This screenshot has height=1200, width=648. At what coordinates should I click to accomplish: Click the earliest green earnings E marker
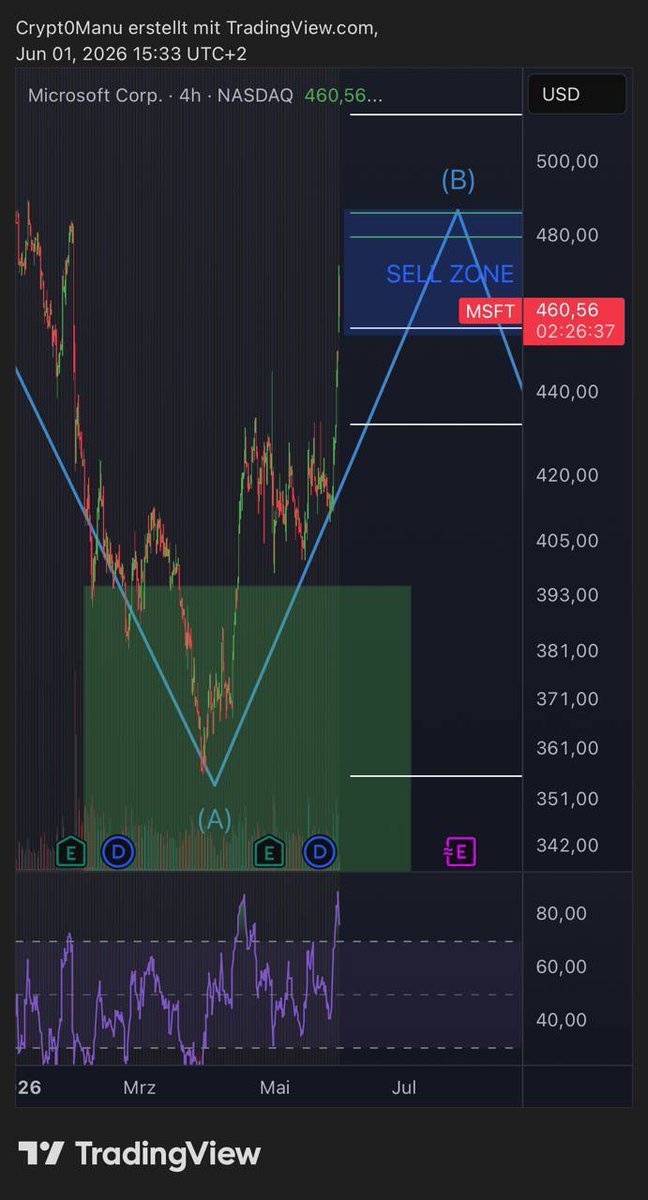point(70,852)
